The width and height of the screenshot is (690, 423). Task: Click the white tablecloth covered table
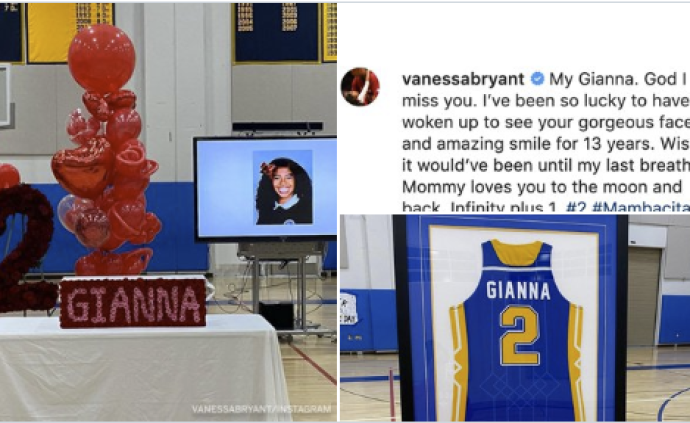141,368
